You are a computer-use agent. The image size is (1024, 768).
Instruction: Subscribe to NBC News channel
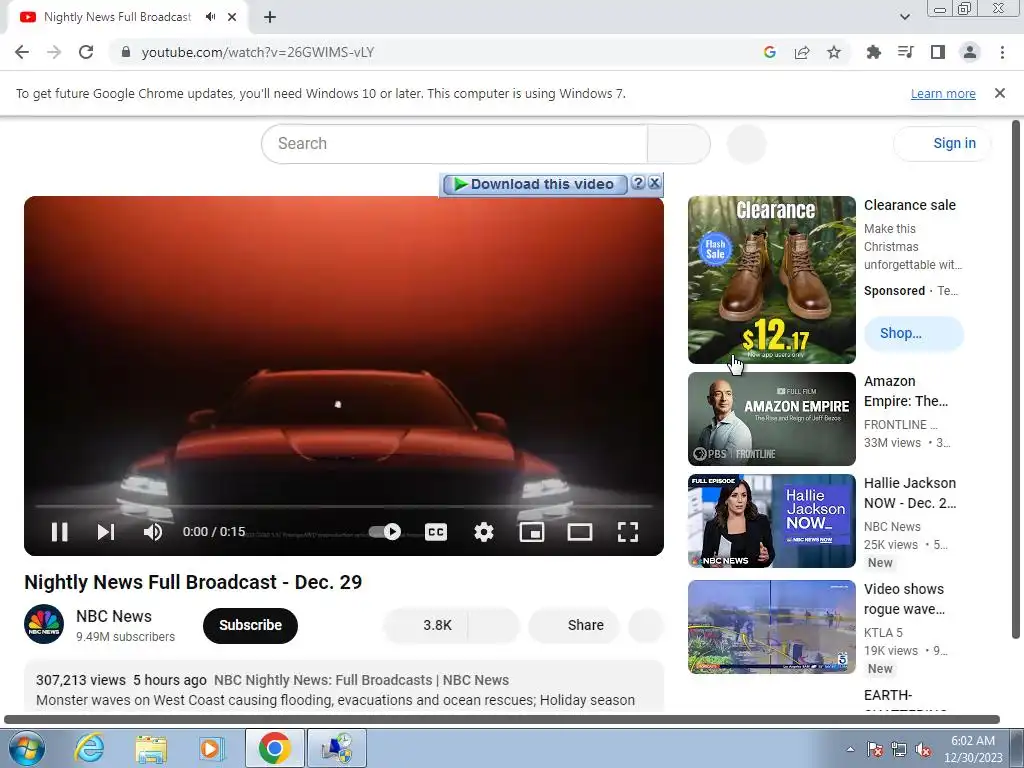(x=250, y=625)
